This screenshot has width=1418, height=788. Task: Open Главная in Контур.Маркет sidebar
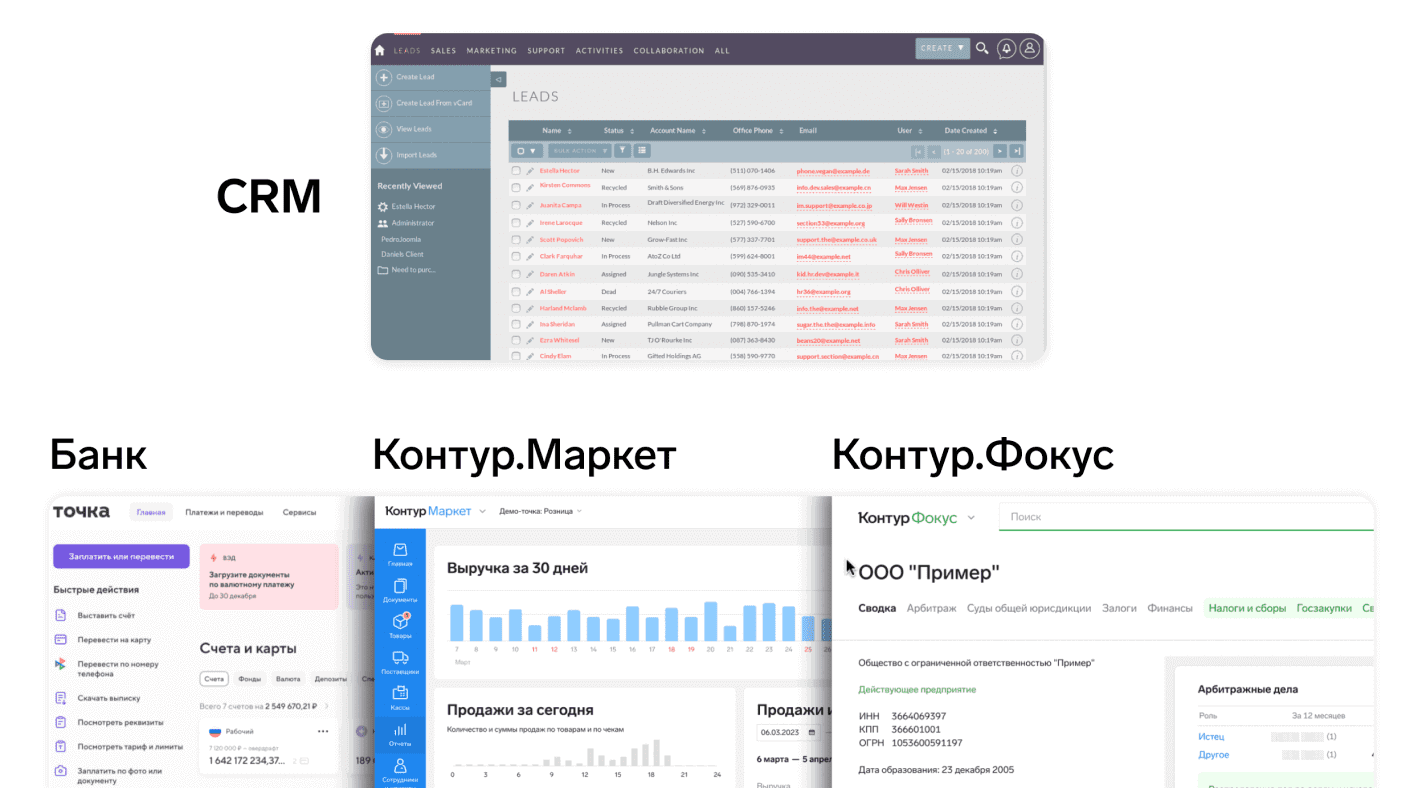click(x=400, y=555)
